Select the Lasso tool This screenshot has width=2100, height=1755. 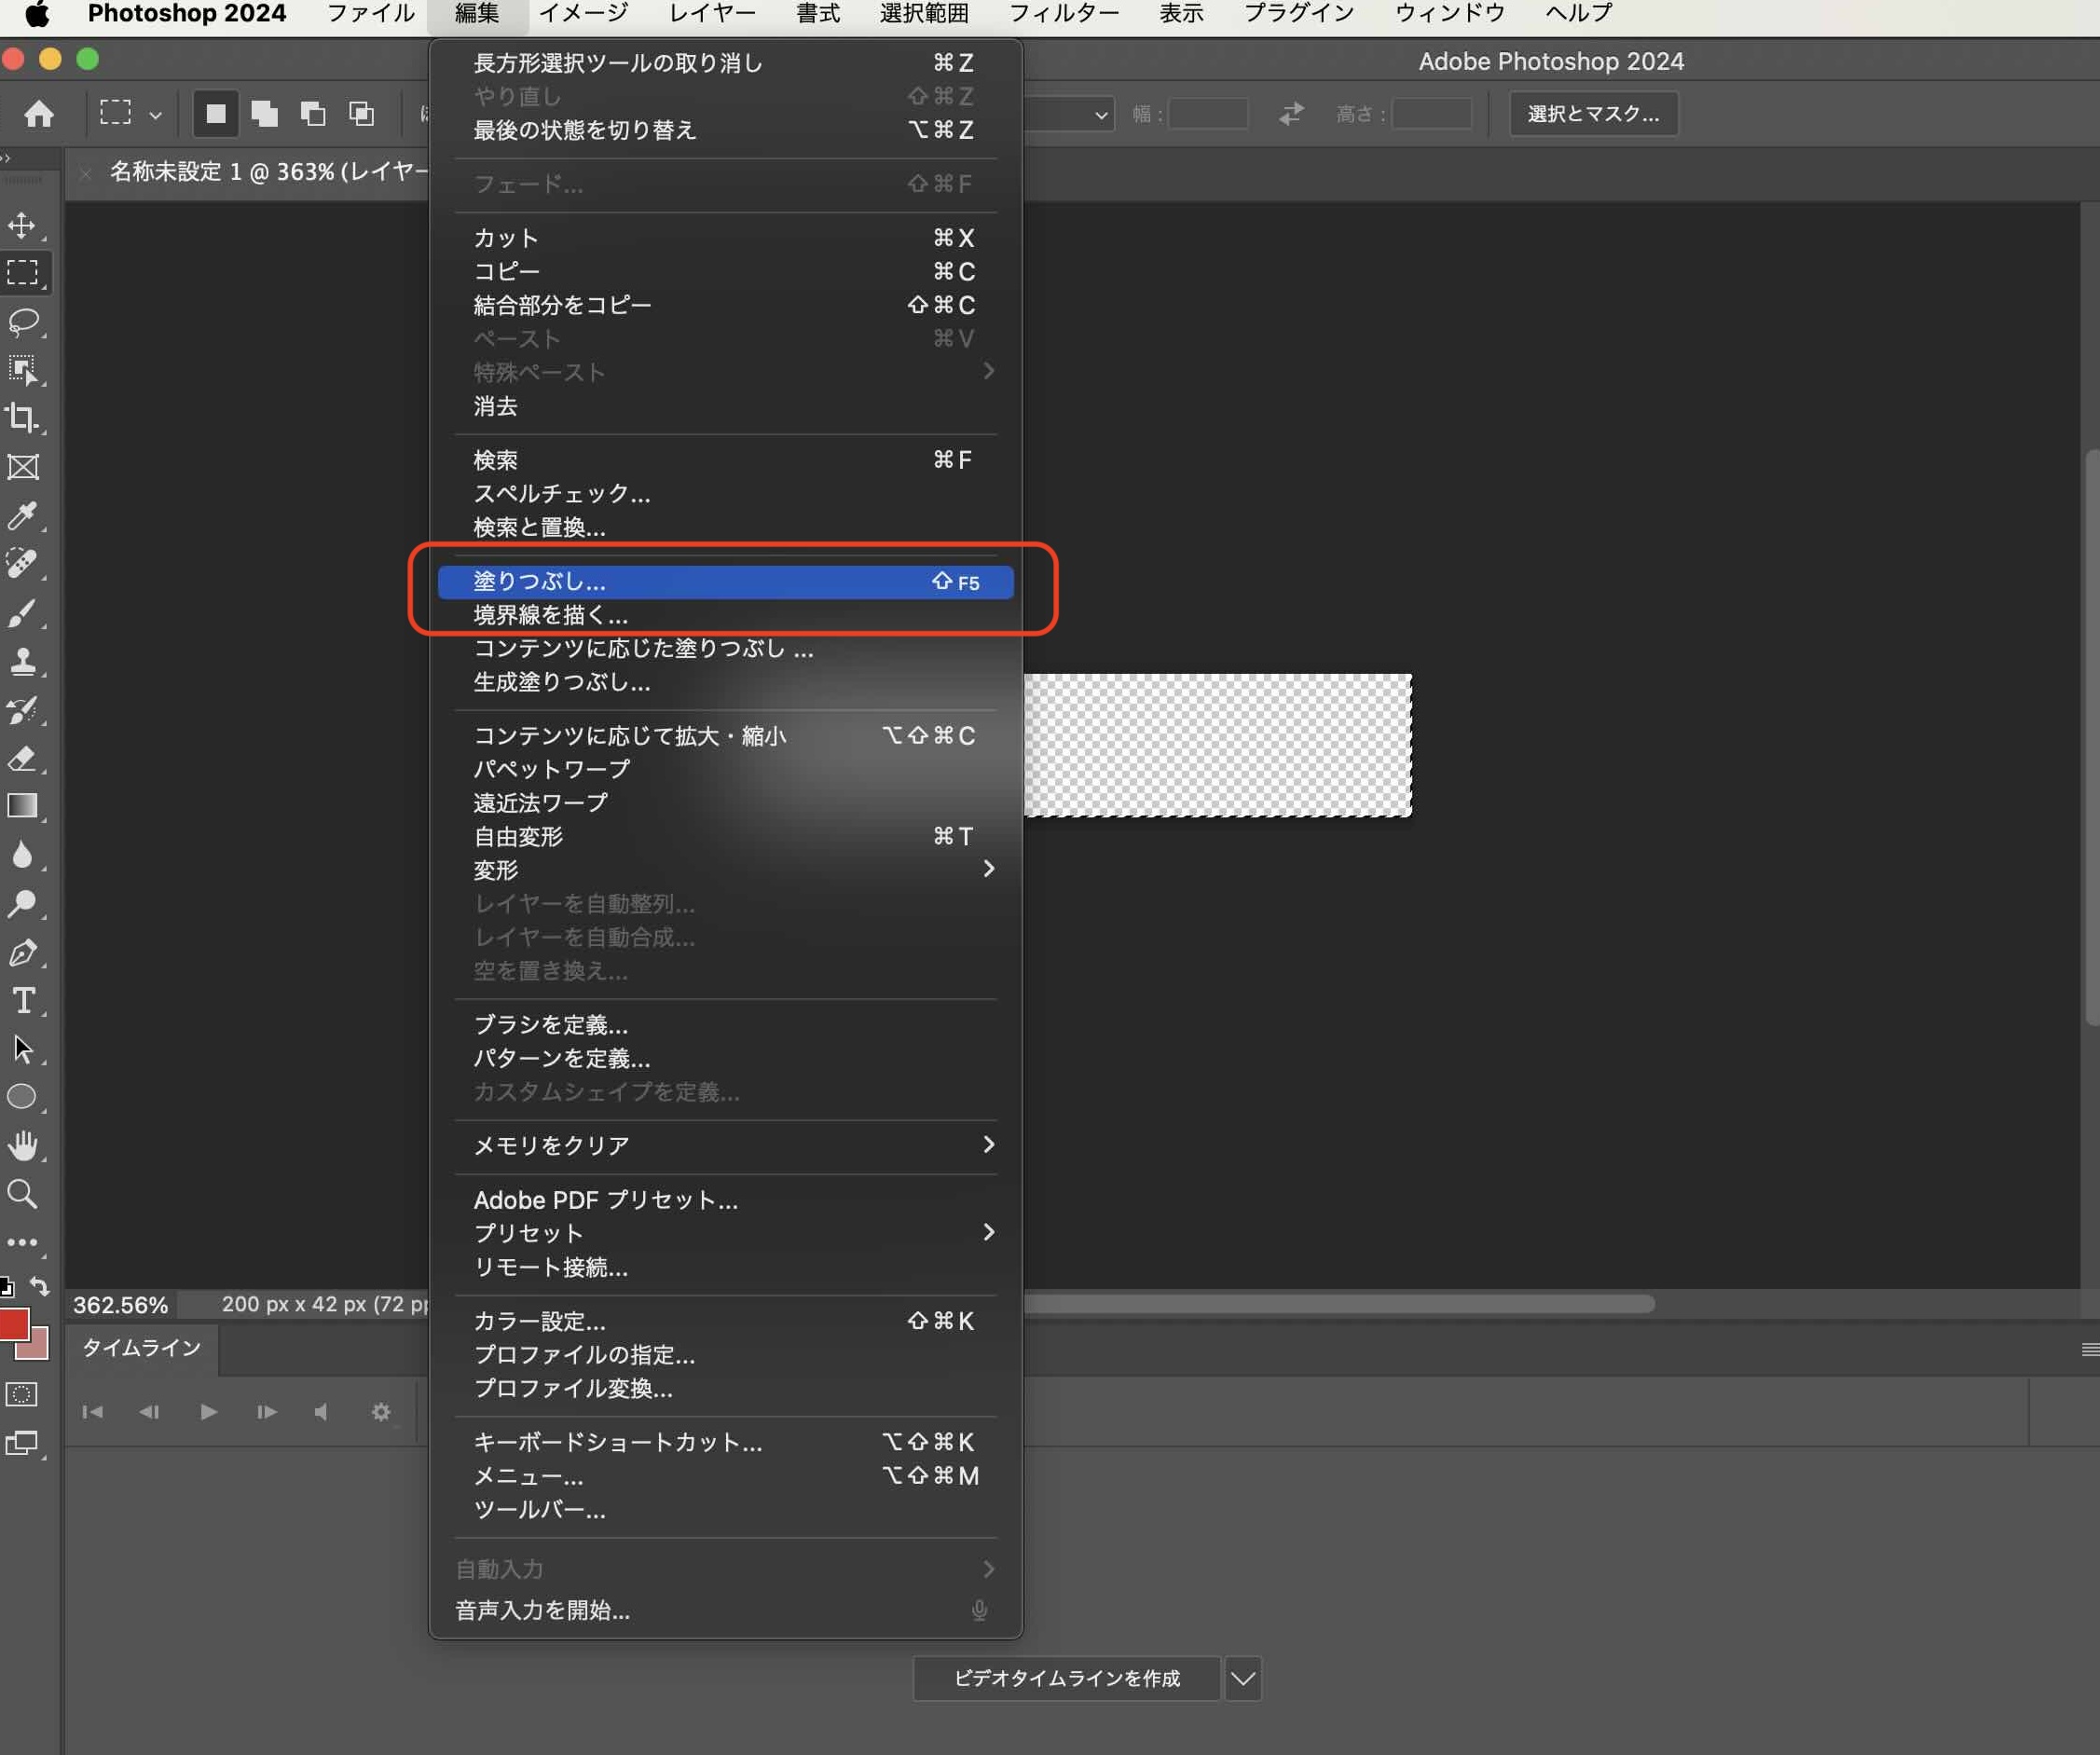[23, 322]
